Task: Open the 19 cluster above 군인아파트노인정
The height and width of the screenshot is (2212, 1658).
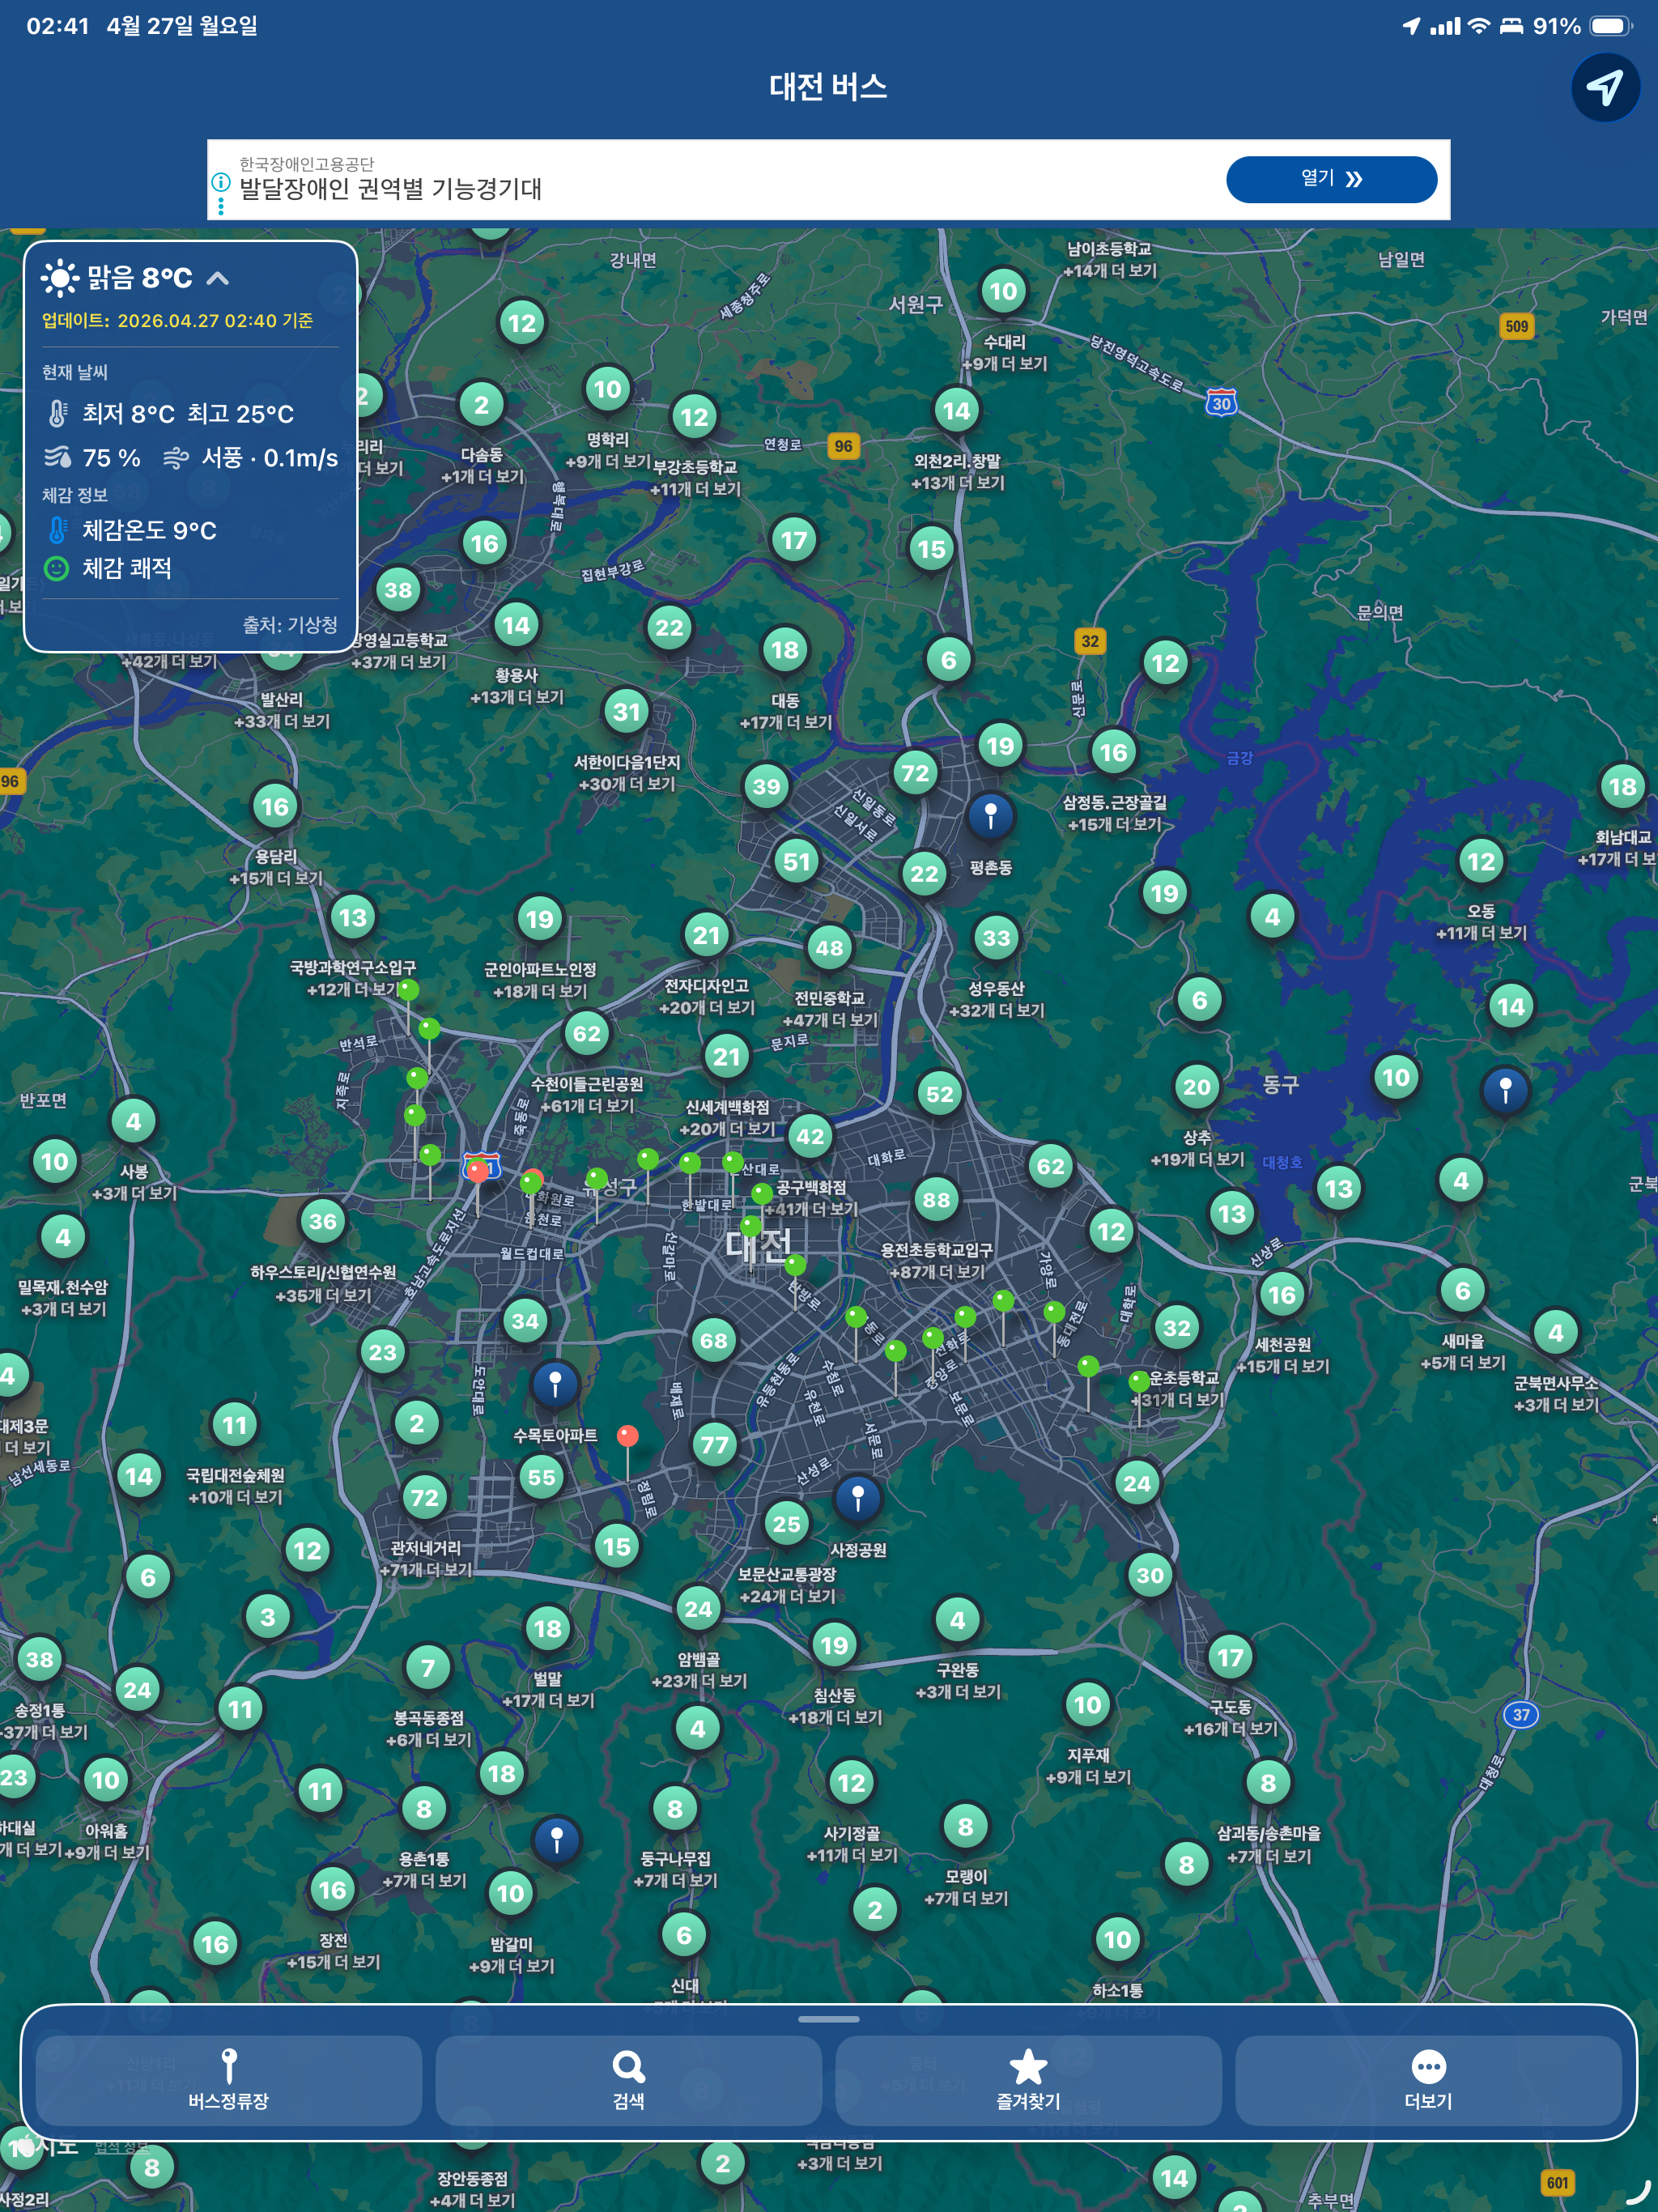Action: pos(540,918)
